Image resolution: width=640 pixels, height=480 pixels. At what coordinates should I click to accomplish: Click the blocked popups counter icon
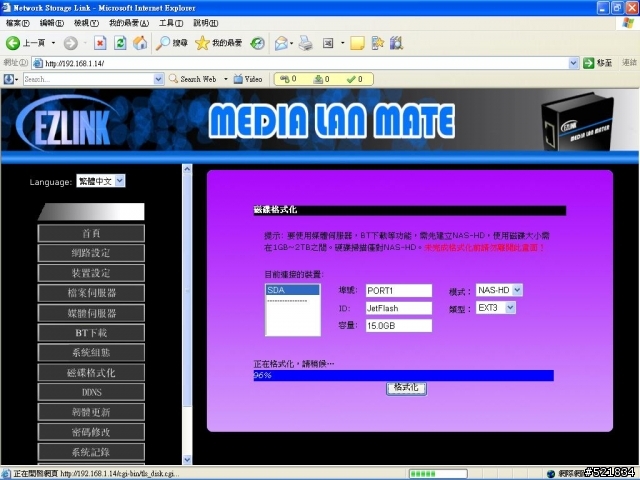(x=285, y=79)
